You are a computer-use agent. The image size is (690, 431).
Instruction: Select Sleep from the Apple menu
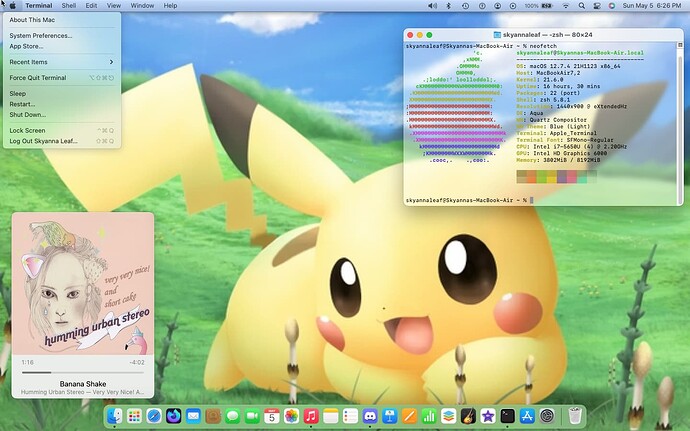[x=62, y=94]
